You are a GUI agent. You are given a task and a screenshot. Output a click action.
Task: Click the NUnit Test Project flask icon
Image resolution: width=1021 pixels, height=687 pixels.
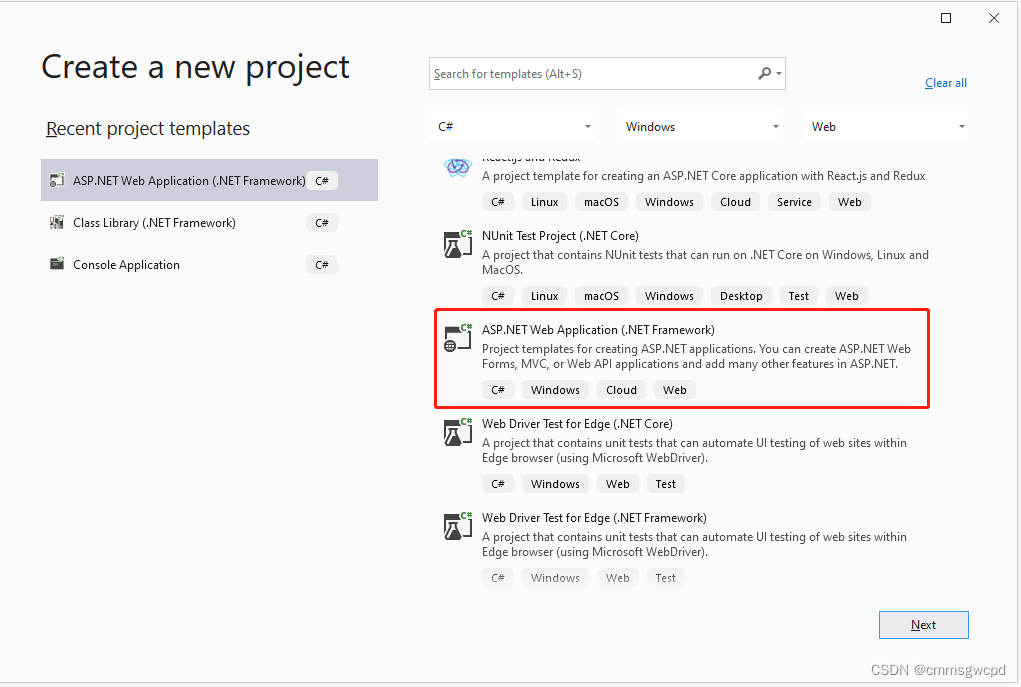pyautogui.click(x=457, y=244)
